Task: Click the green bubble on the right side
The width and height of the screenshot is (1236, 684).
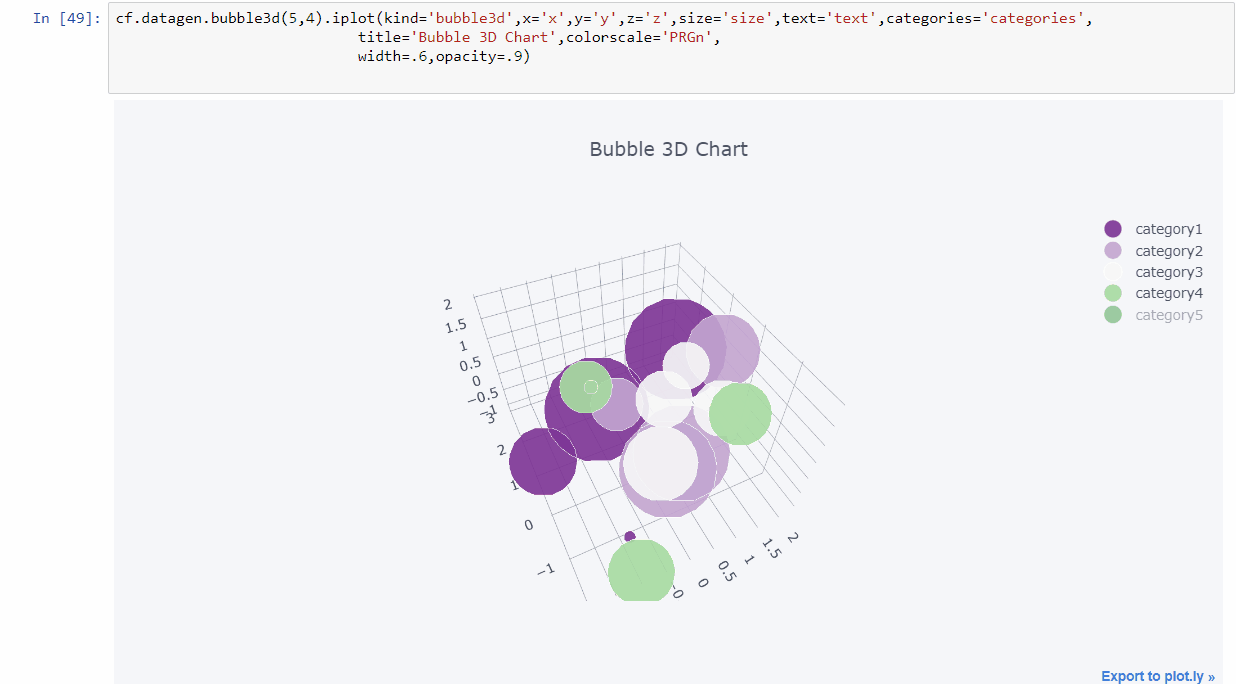Action: pyautogui.click(x=741, y=413)
